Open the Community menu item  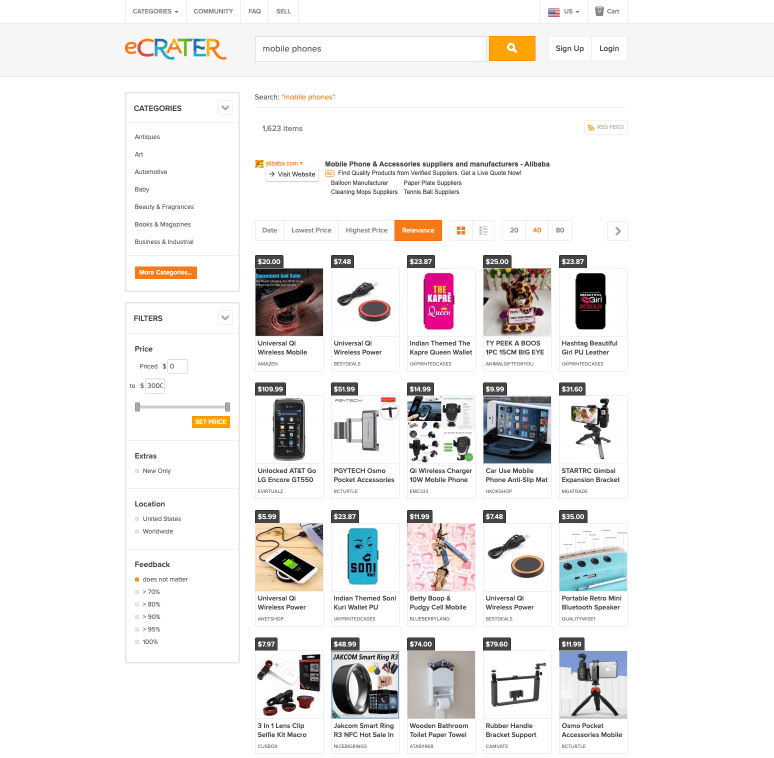[x=213, y=11]
